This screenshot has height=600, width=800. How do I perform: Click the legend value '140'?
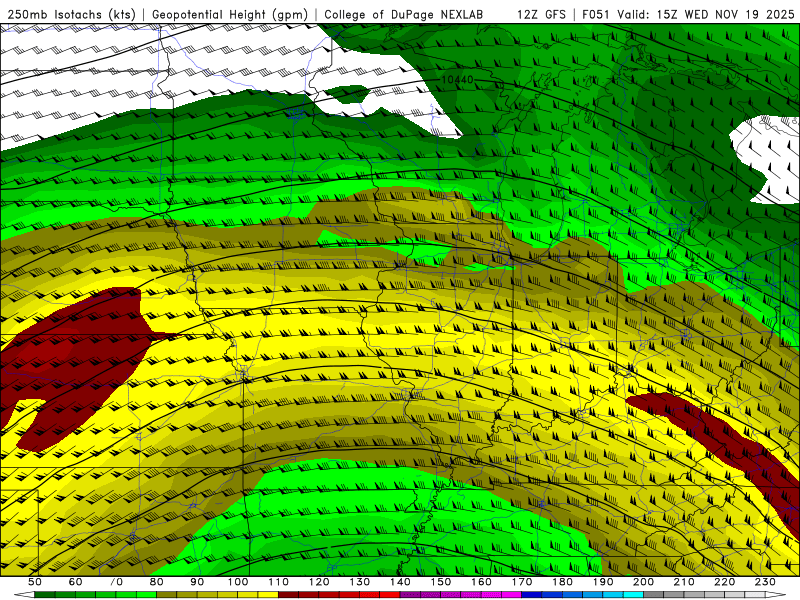coord(400,582)
